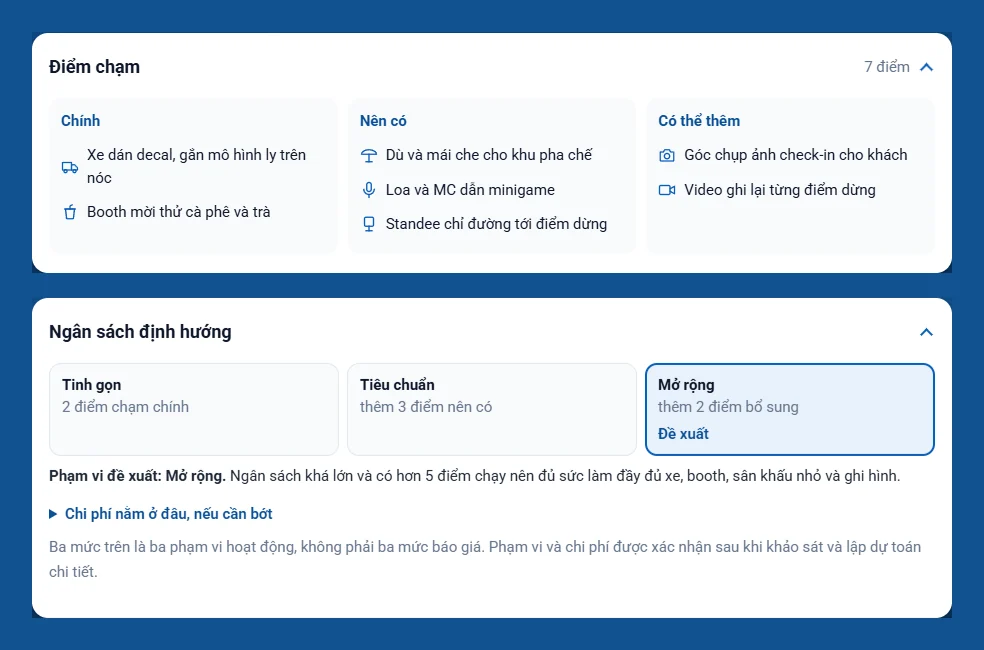Click the camera icon for check-in corner
The width and height of the screenshot is (984, 650).
coord(666,156)
